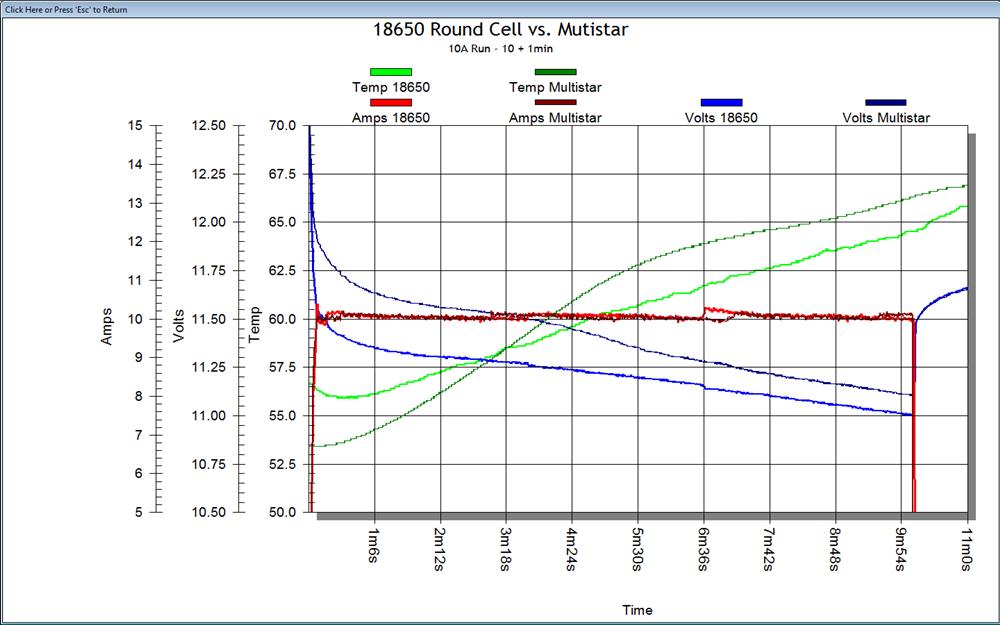Image resolution: width=1000 pixels, height=625 pixels.
Task: Click the '11.50' Volts axis value
Action: click(x=209, y=319)
